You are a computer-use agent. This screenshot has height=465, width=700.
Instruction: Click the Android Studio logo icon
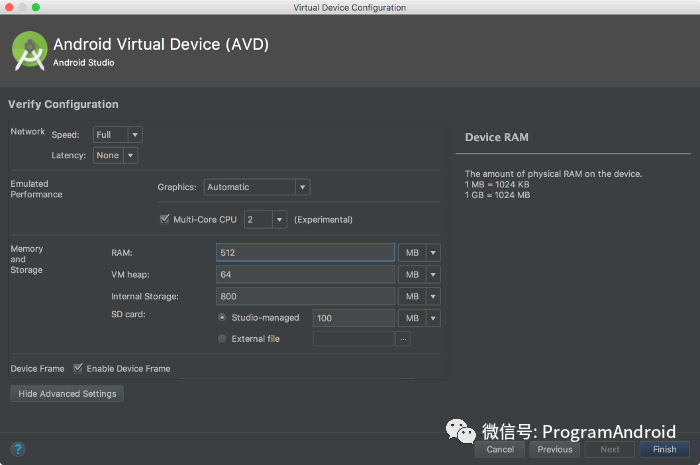[29, 51]
